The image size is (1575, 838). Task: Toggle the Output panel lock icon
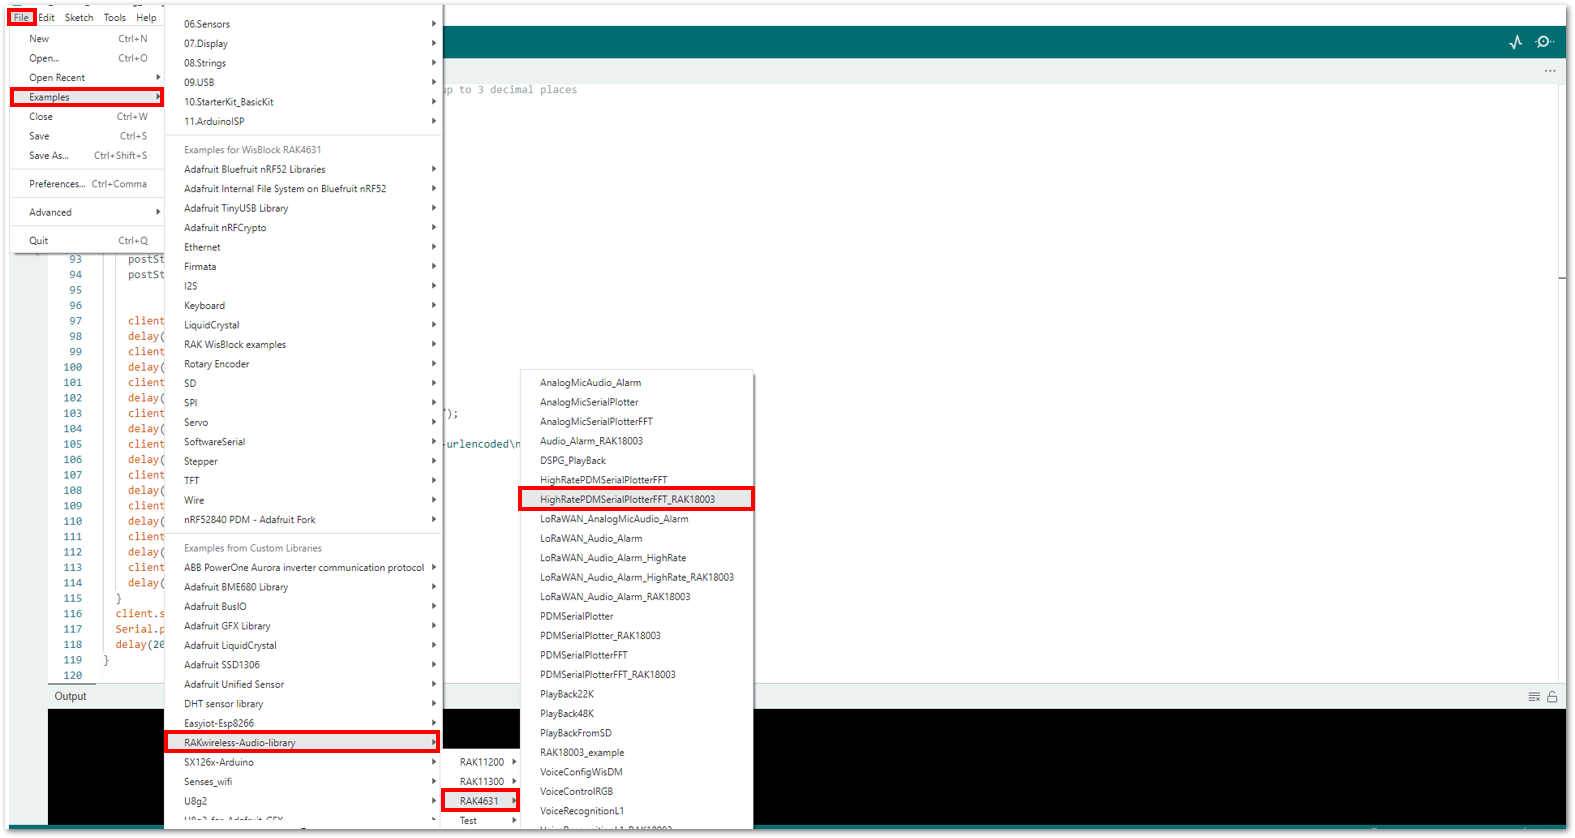[x=1552, y=697]
